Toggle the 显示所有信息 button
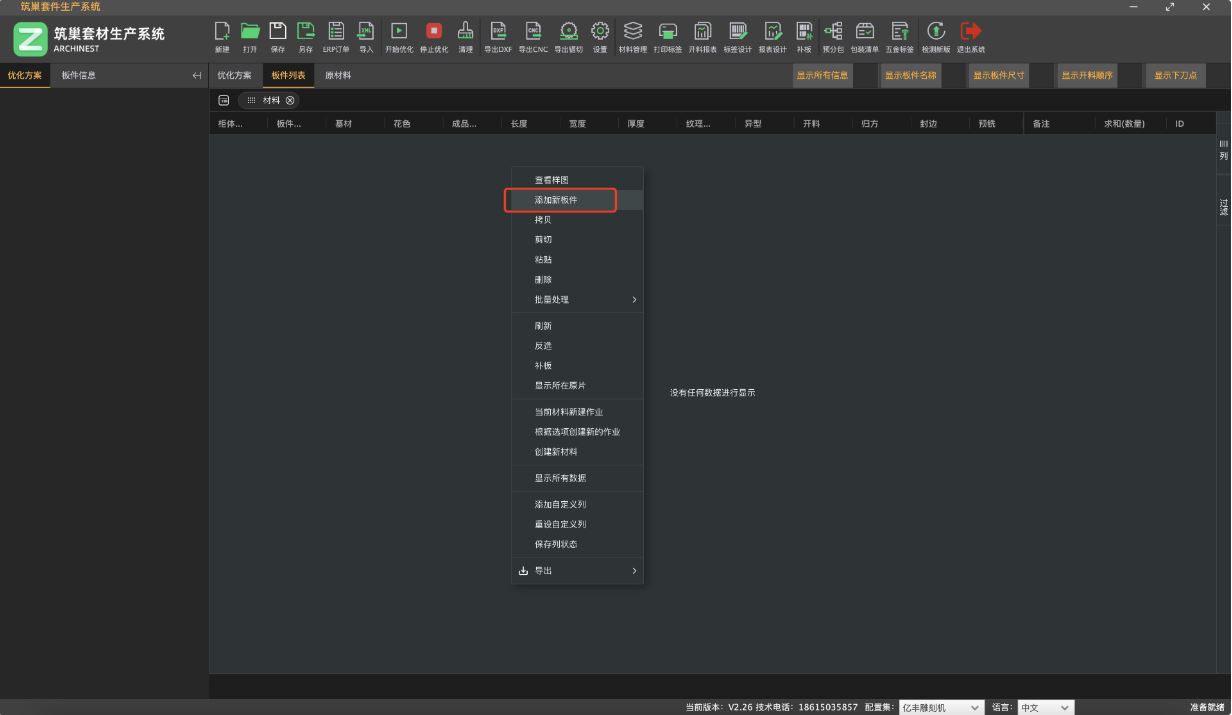The height and width of the screenshot is (715, 1232). [x=822, y=76]
